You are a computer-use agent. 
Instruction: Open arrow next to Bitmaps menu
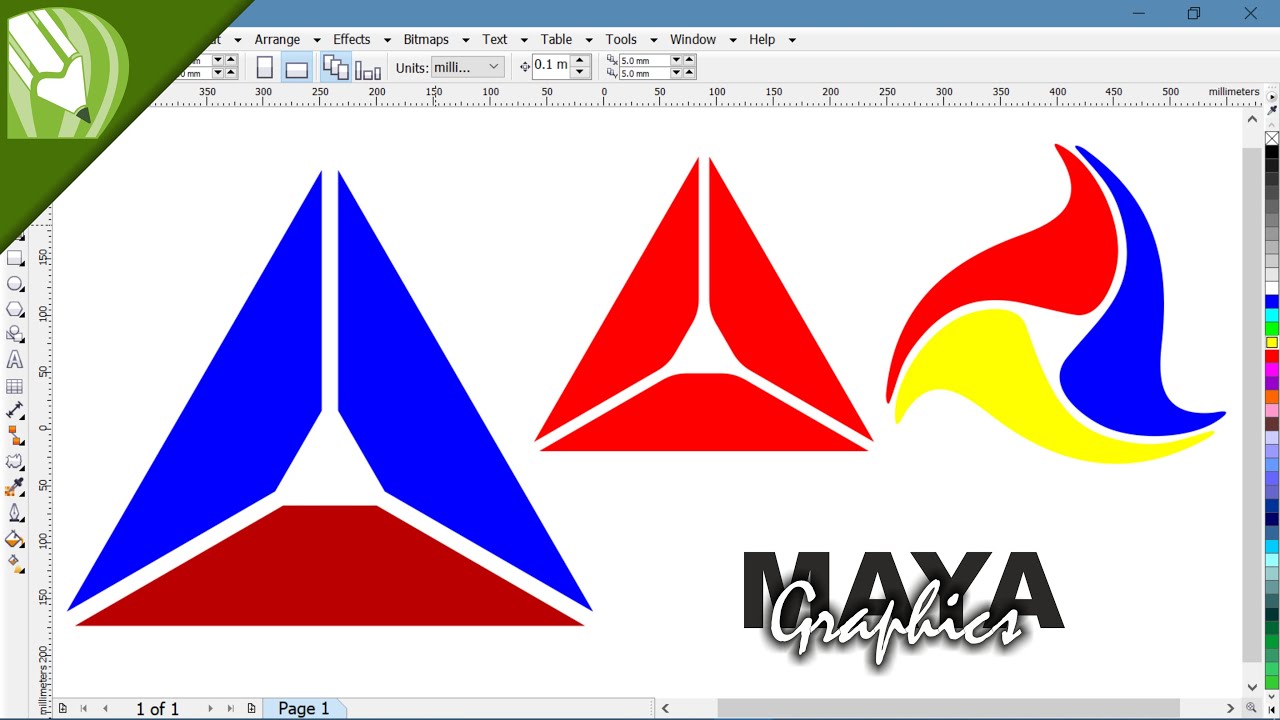tap(466, 40)
